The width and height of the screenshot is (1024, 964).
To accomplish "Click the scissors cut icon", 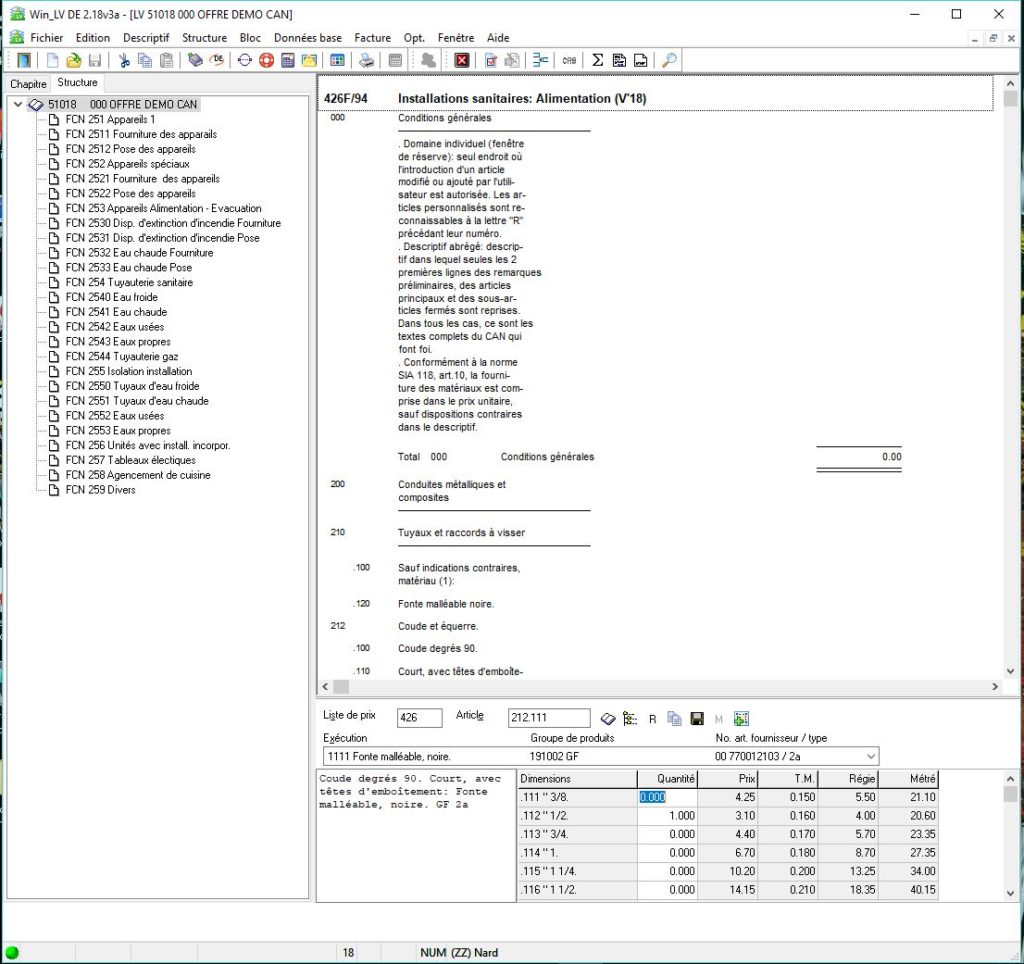I will point(124,61).
